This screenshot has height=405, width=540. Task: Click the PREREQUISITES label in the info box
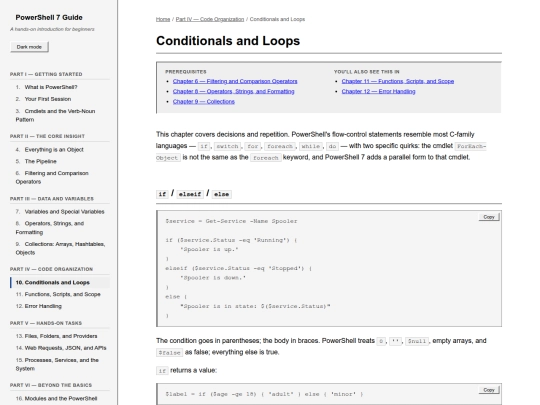[x=186, y=72]
